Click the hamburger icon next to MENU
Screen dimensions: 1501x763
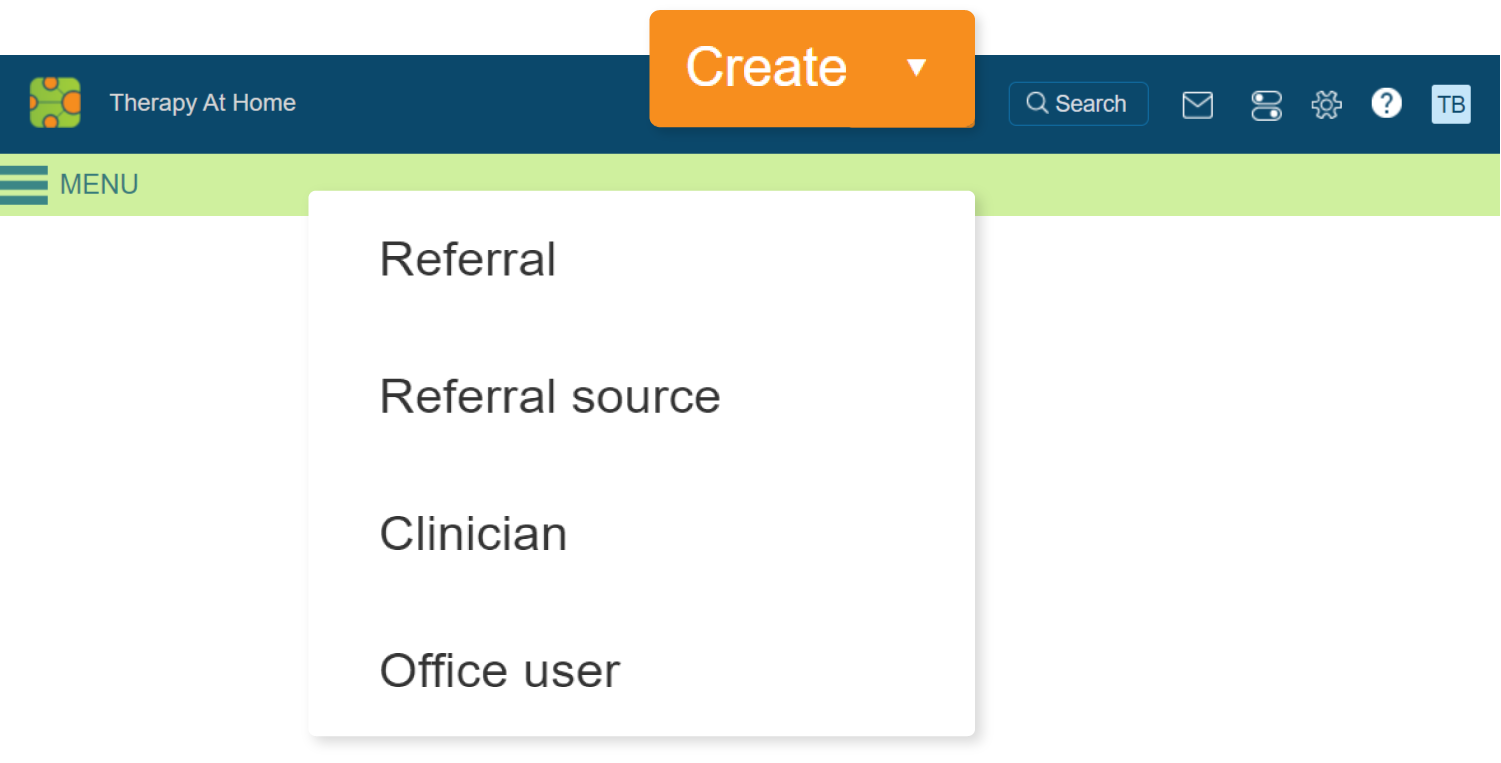(23, 184)
